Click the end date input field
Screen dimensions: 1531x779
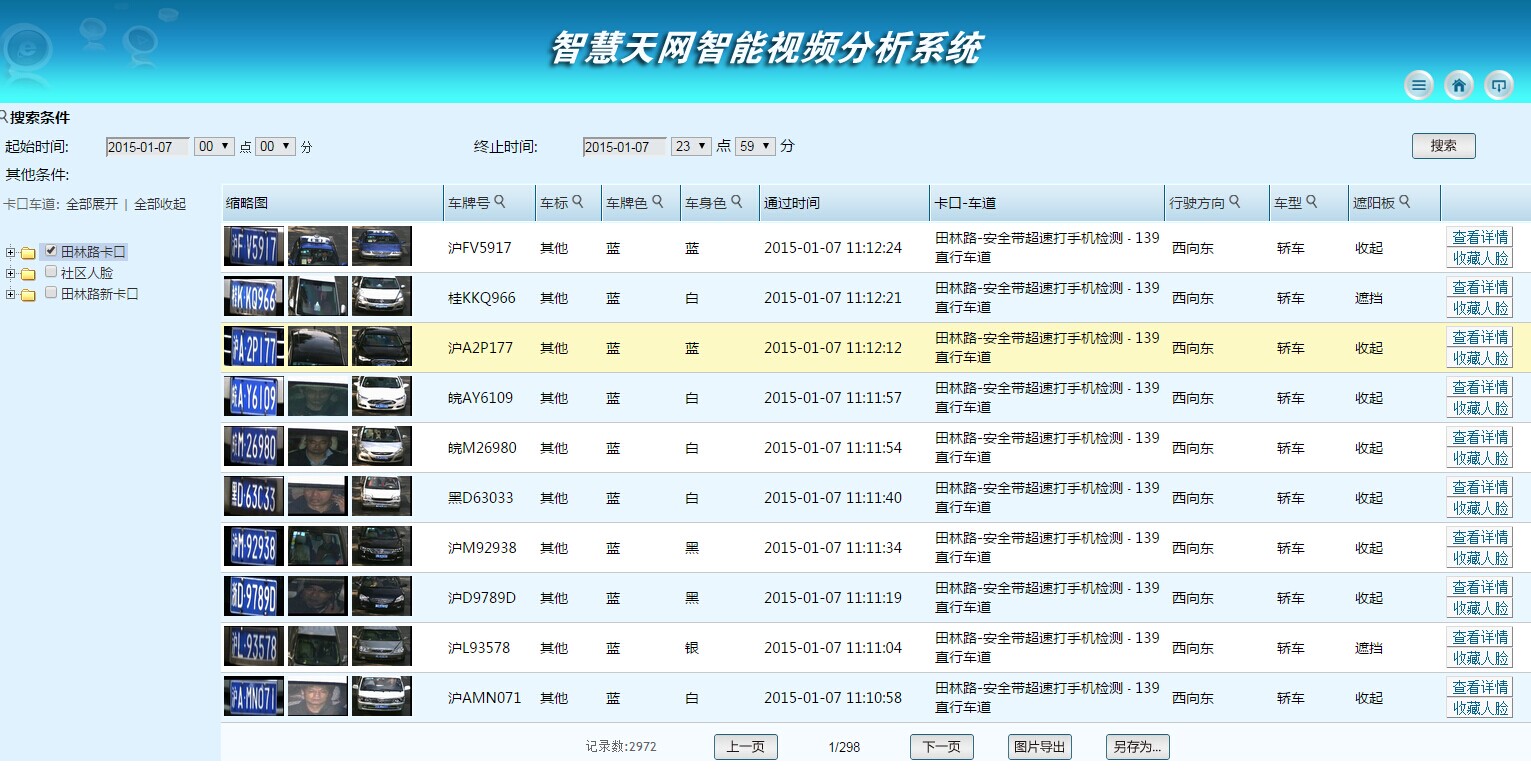click(x=624, y=147)
